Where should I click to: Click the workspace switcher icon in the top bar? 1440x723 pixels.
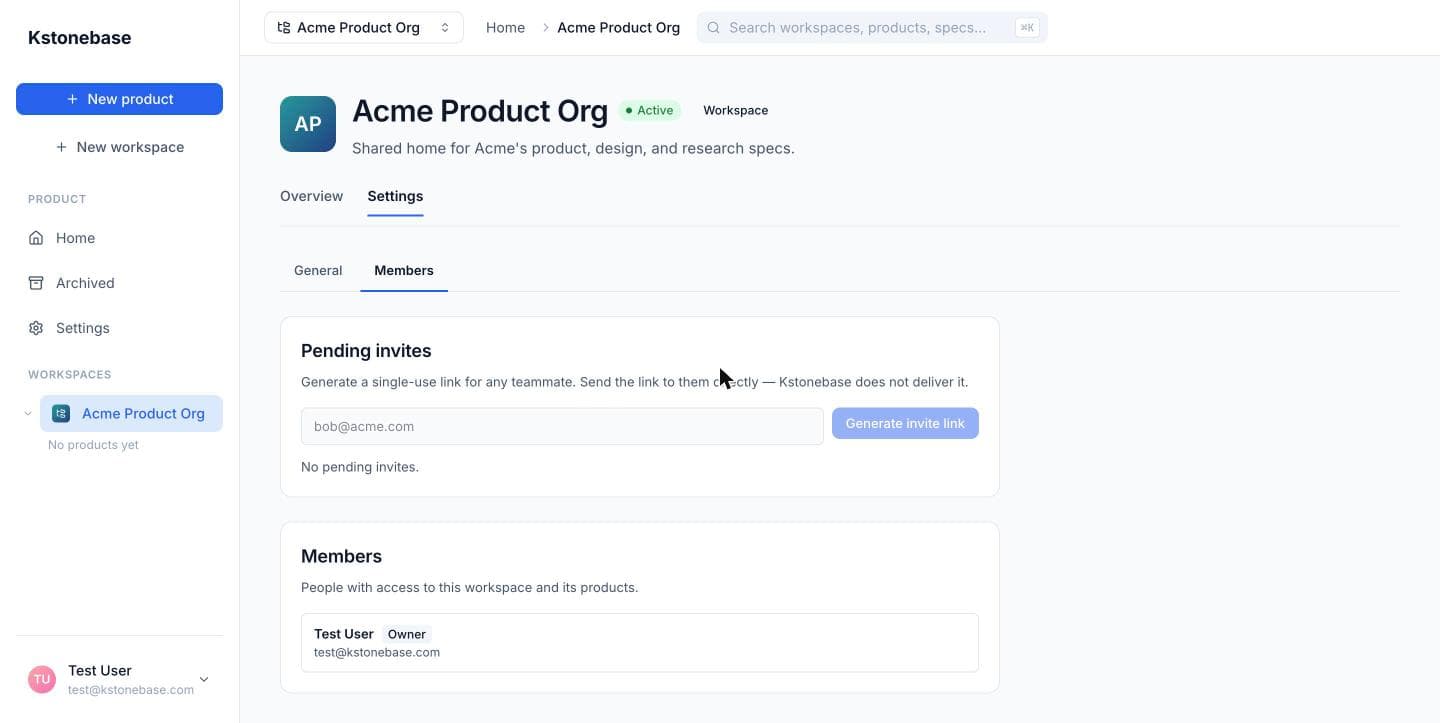click(284, 28)
